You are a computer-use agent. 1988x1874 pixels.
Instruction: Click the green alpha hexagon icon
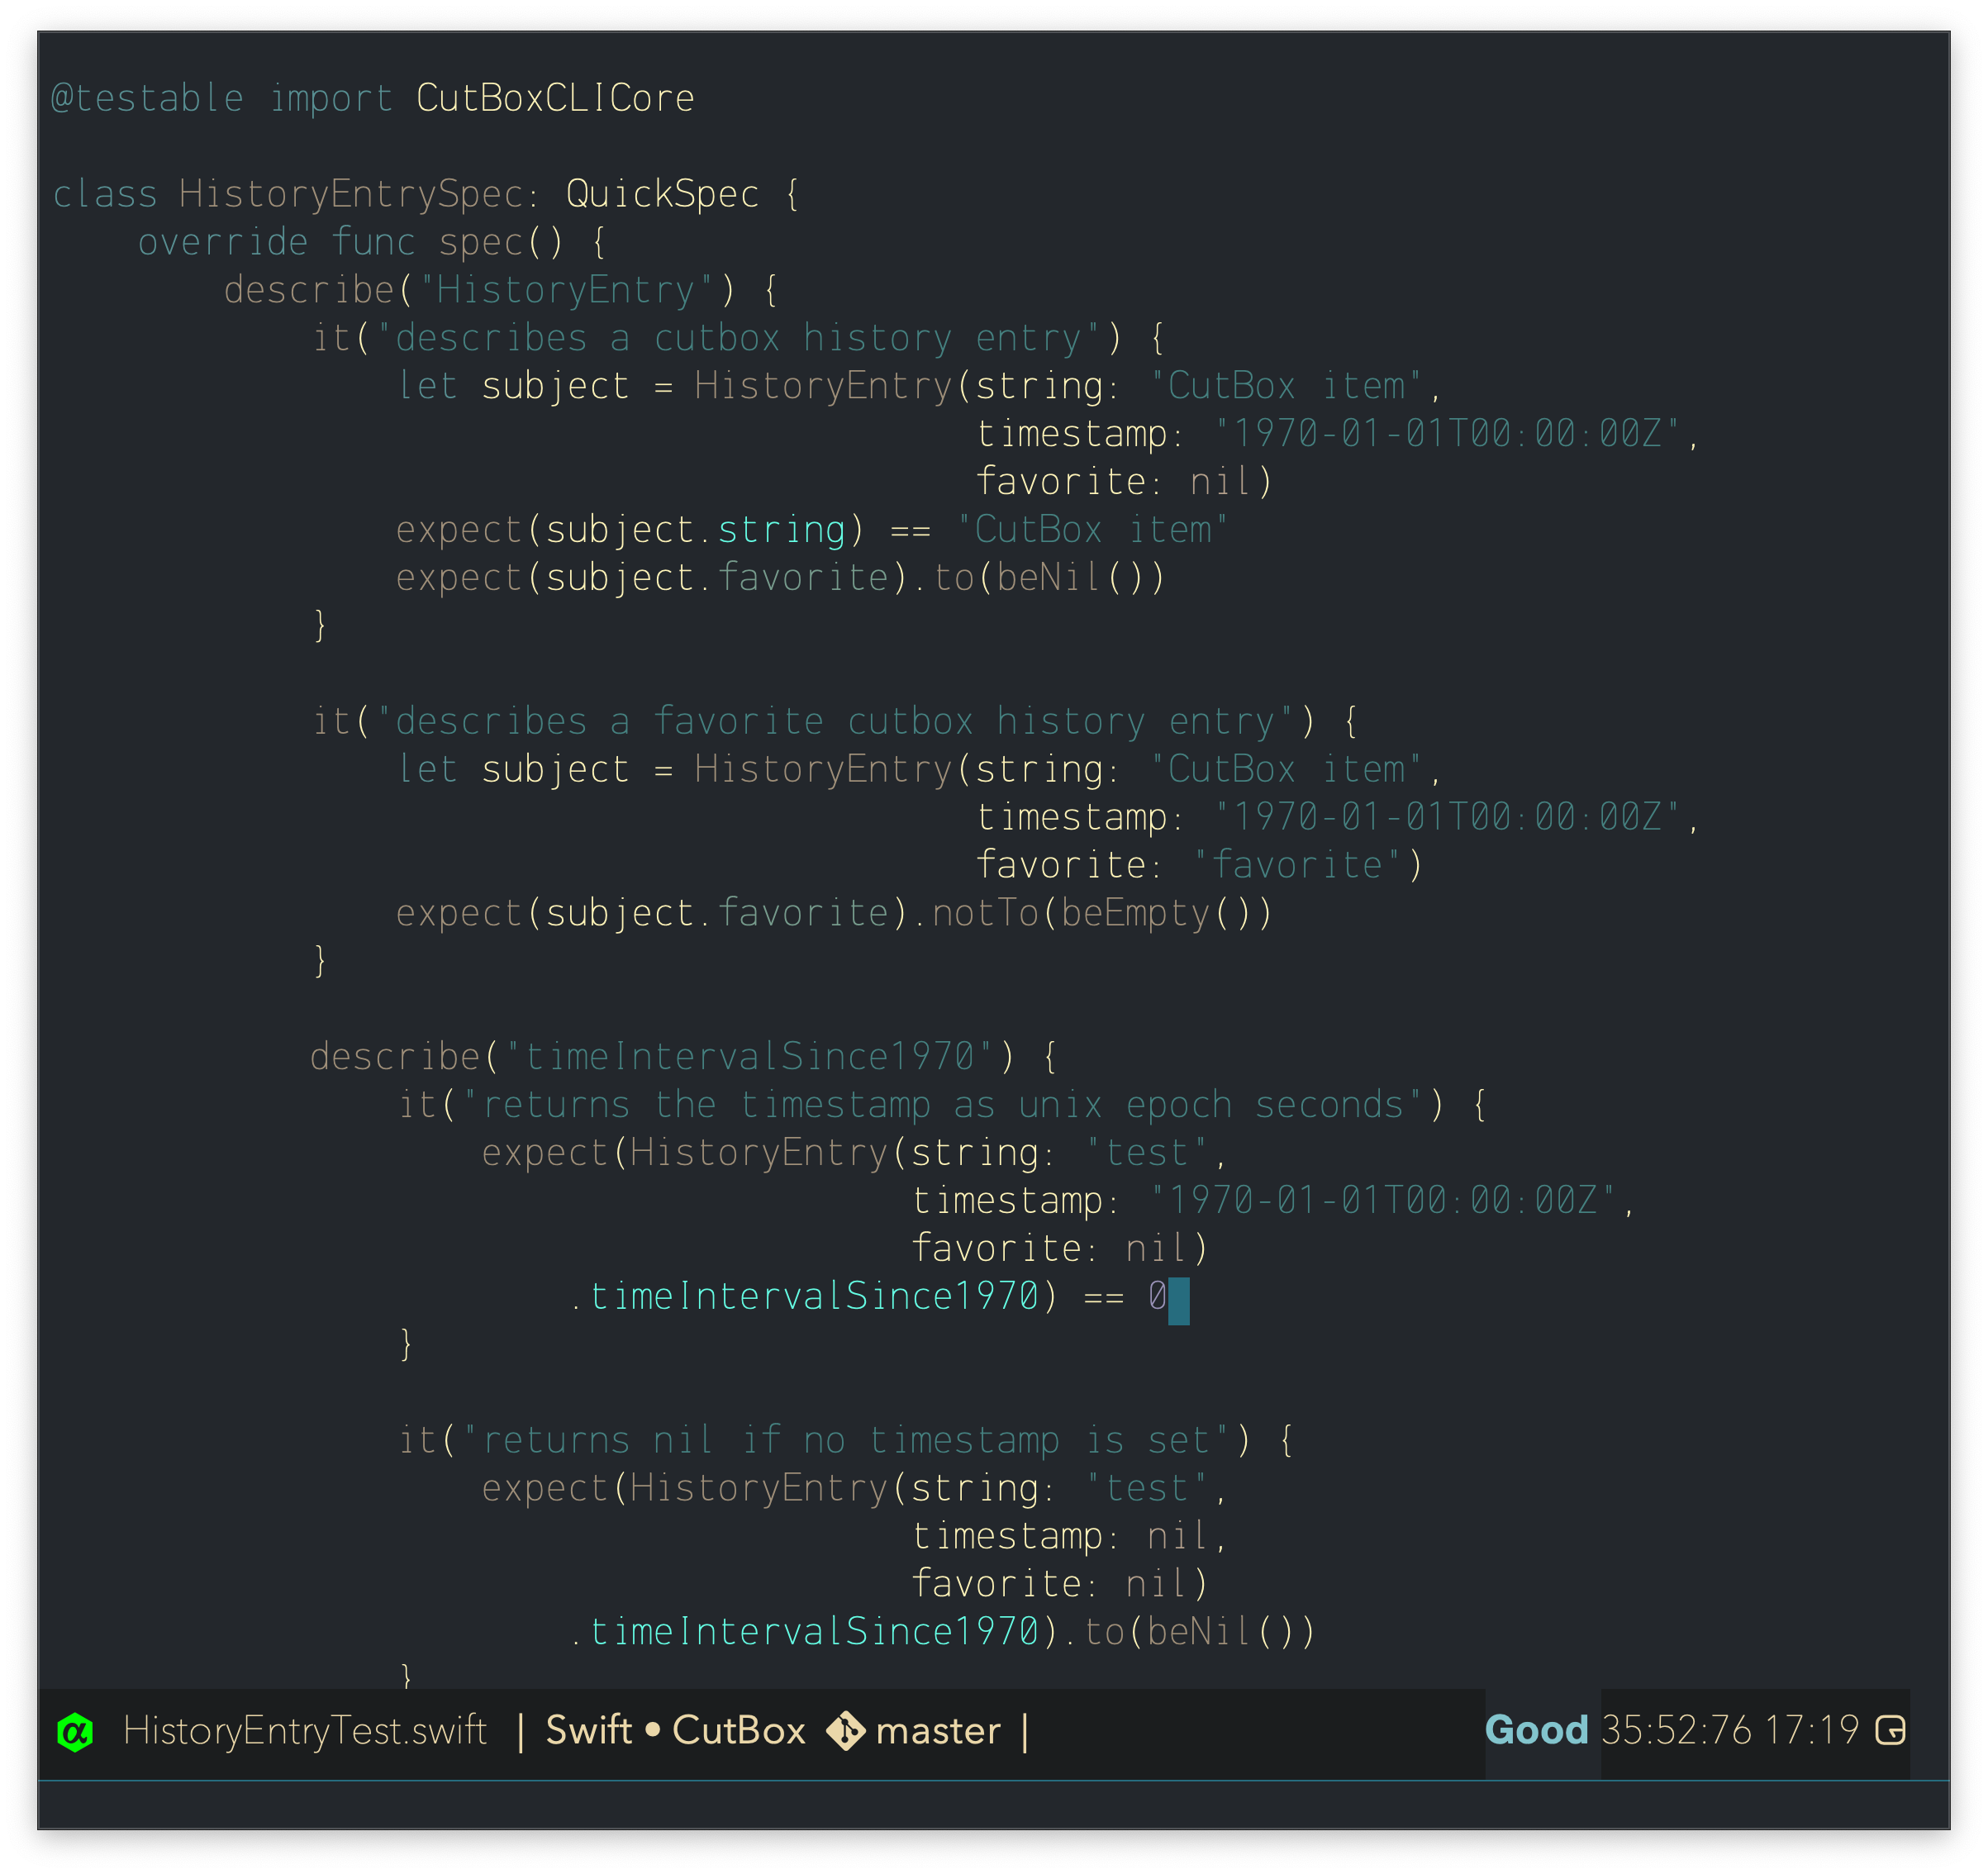point(75,1732)
